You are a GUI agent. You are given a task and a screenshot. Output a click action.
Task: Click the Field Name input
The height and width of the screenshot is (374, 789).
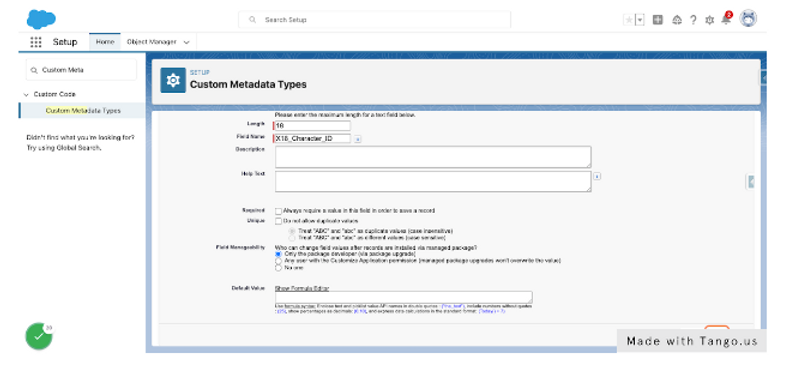(312, 138)
